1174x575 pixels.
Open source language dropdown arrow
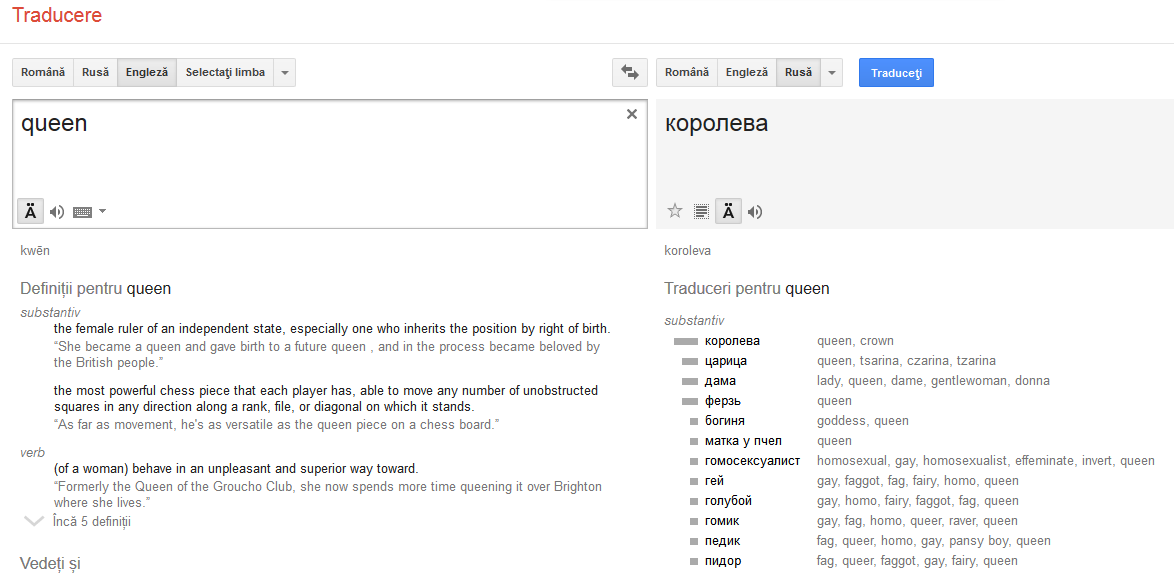tap(285, 73)
